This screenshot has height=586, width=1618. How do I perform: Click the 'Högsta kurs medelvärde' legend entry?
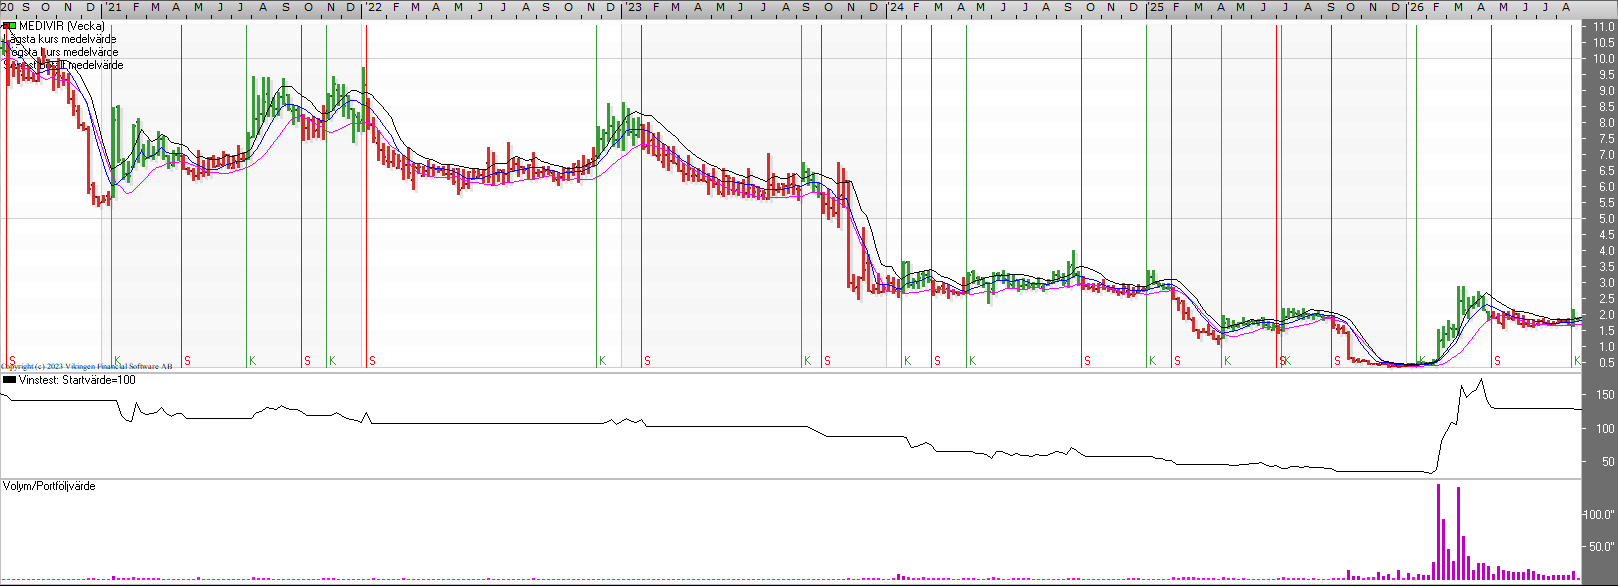click(x=61, y=52)
